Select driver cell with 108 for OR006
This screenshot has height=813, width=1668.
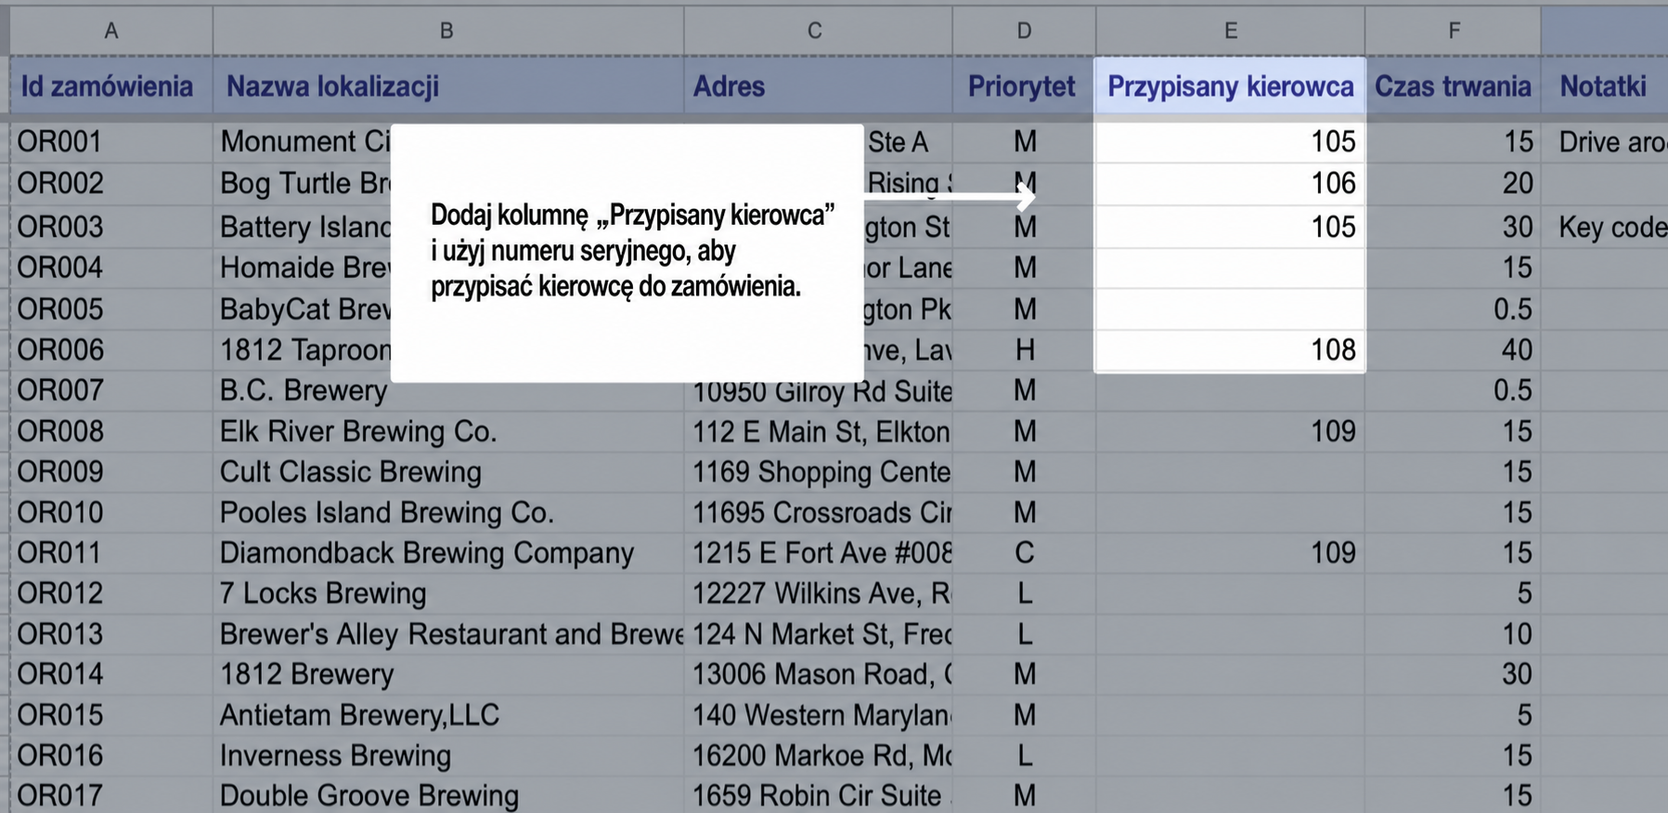point(1230,350)
